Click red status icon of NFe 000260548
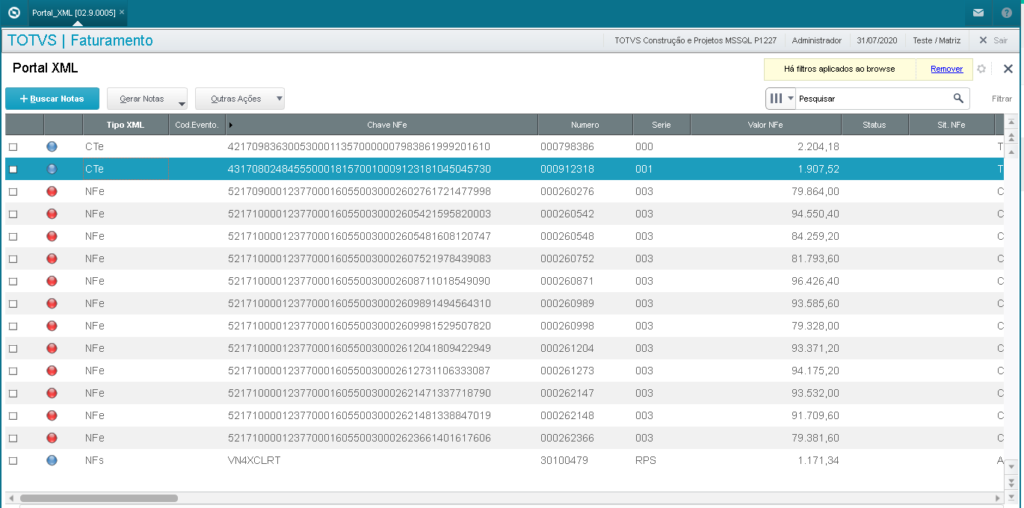This screenshot has width=1024, height=508. 52,236
